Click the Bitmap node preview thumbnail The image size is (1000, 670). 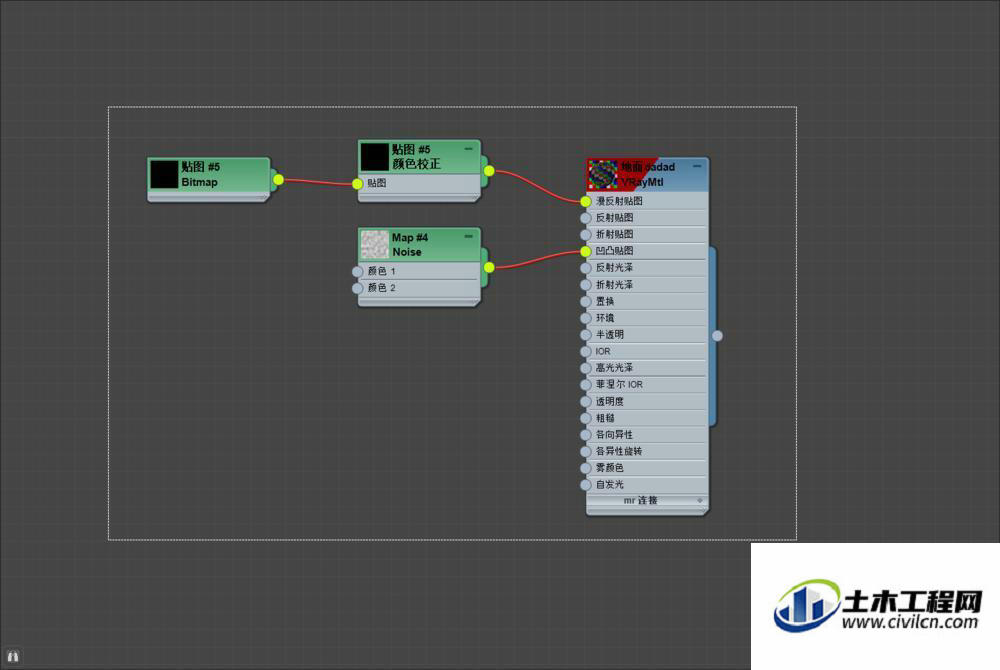pos(164,174)
